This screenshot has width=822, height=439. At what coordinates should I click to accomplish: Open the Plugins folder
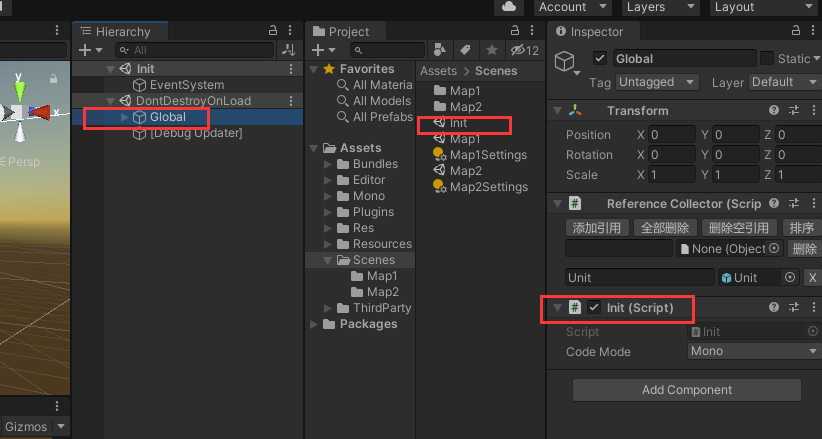[x=365, y=212]
